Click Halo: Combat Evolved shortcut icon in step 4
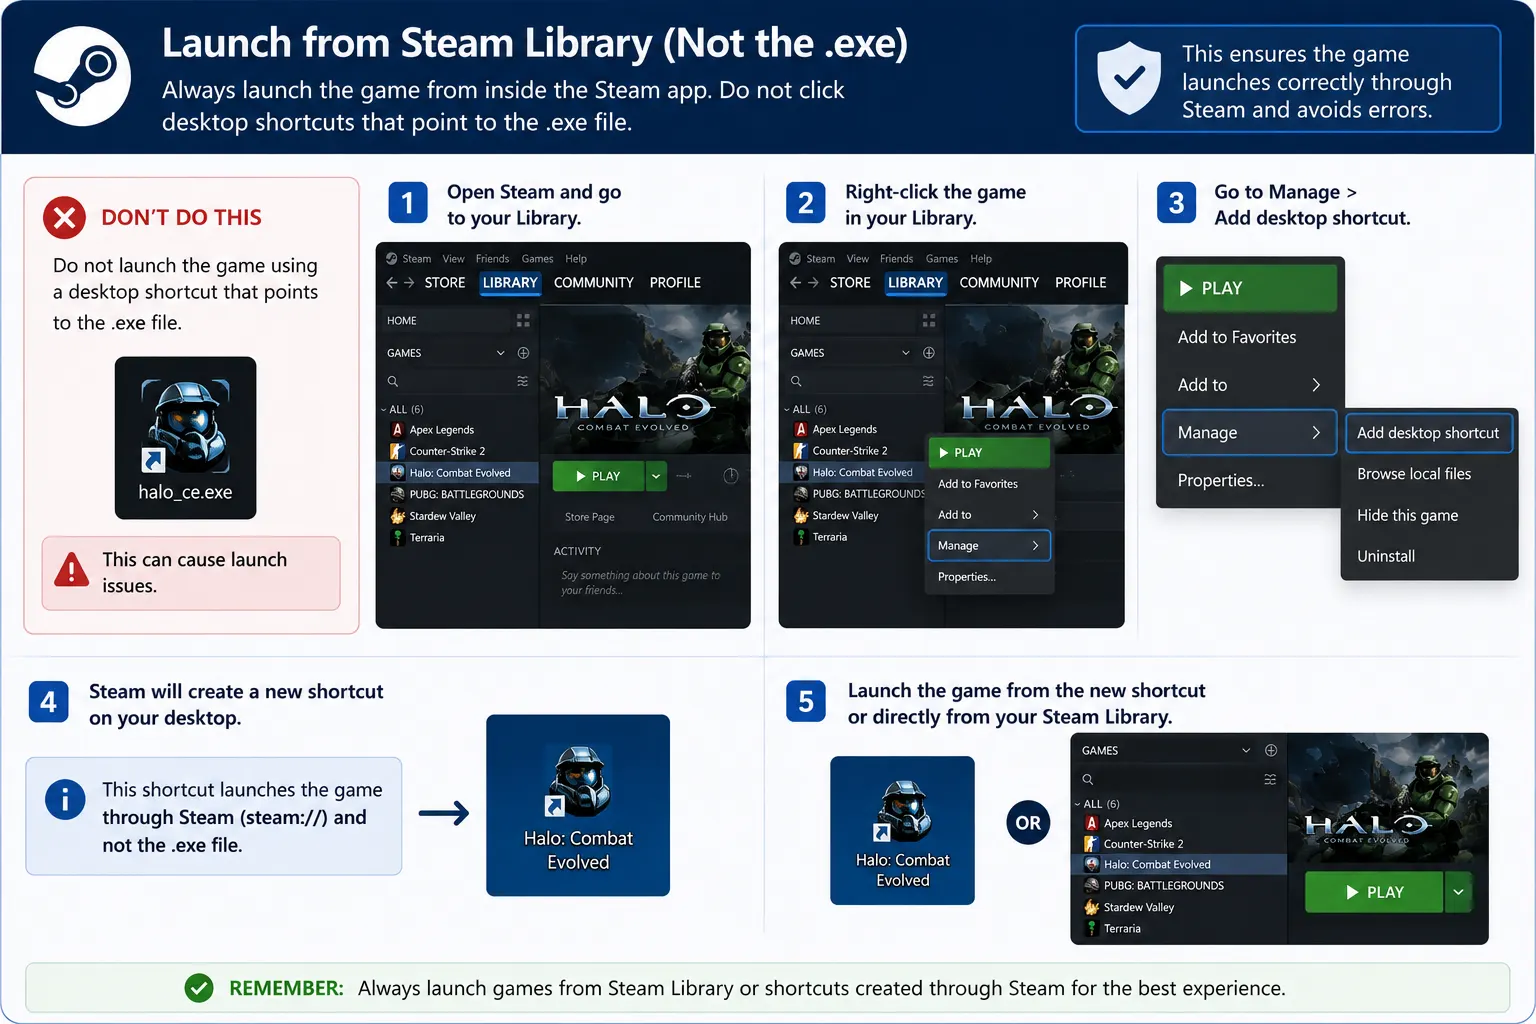1536x1024 pixels. coord(578,805)
